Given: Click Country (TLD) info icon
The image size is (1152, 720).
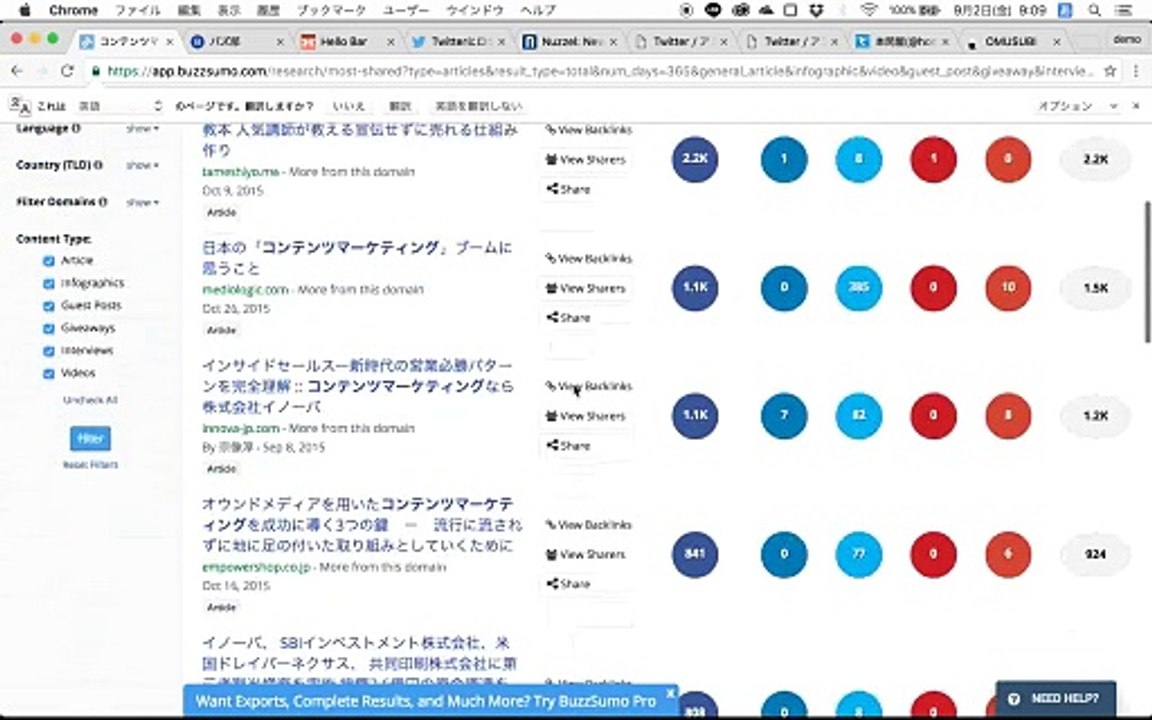Looking at the screenshot, I should [98, 165].
